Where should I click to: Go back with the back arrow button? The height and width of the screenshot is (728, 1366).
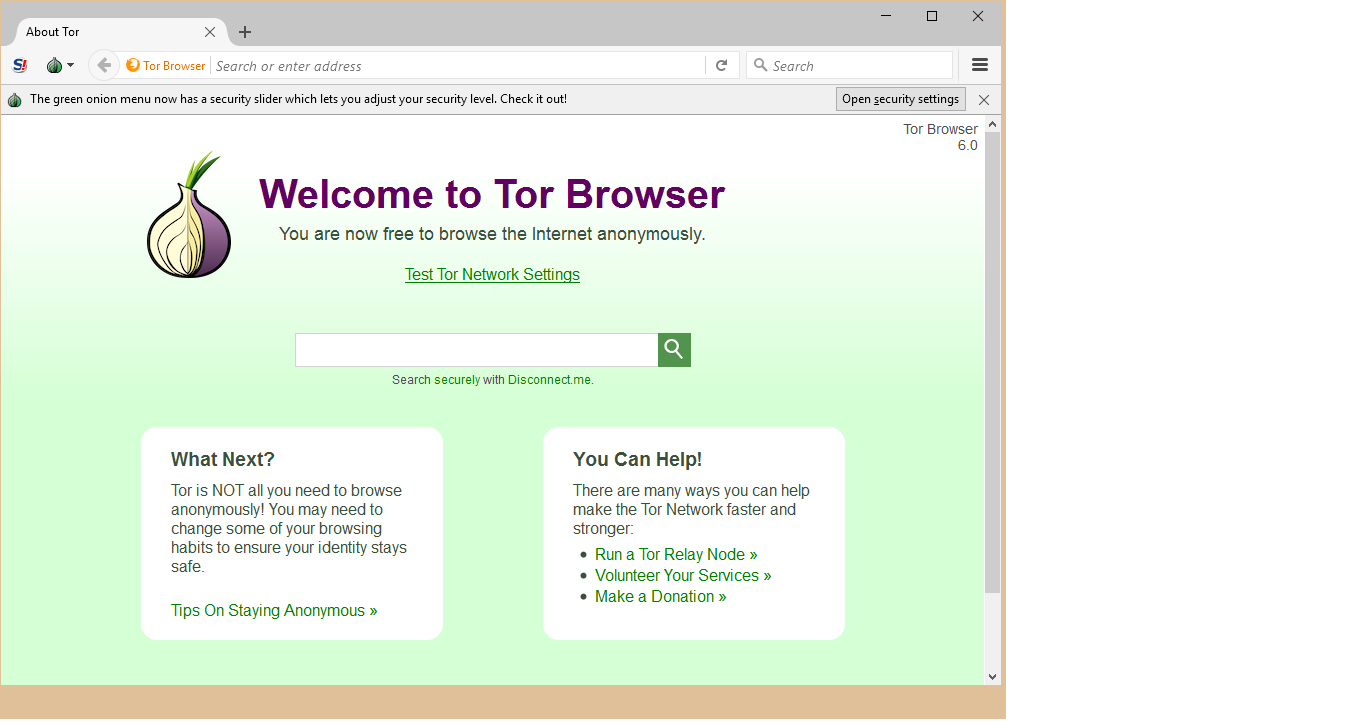tap(104, 66)
